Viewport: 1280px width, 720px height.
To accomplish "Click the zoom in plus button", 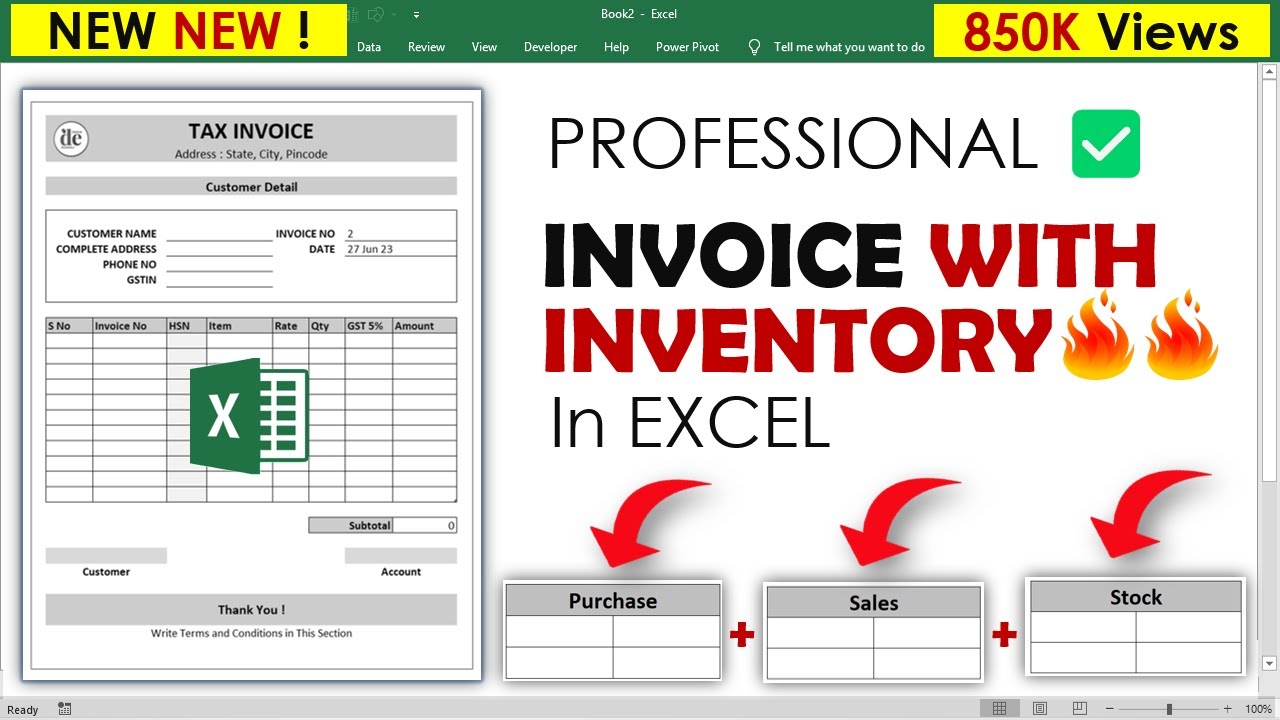I will coord(1228,709).
